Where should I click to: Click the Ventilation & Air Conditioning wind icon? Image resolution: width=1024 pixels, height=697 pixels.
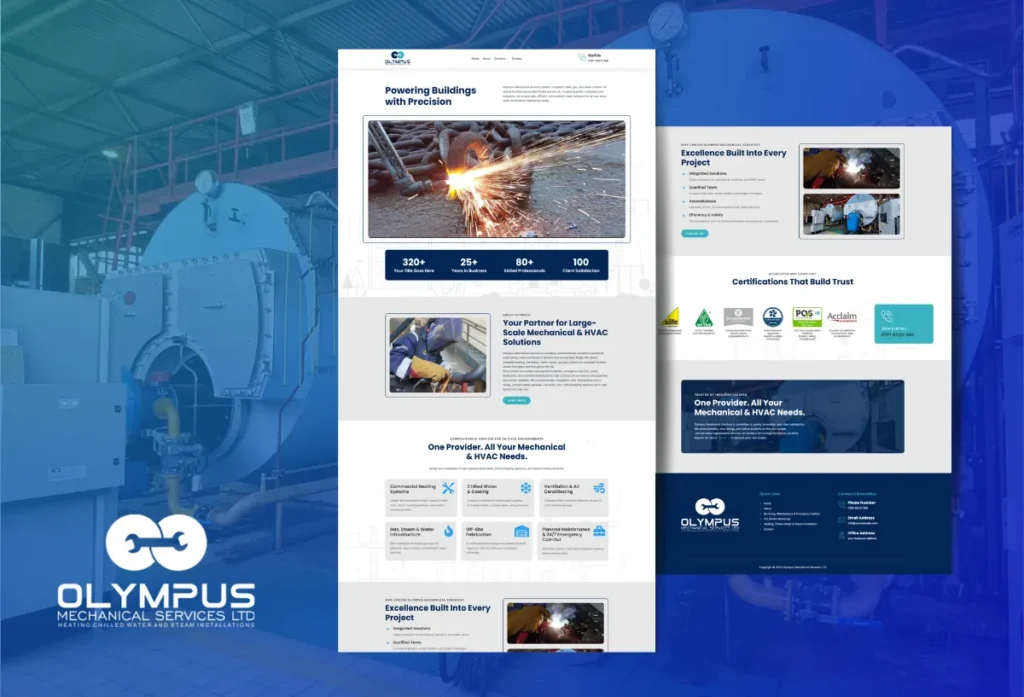[599, 489]
